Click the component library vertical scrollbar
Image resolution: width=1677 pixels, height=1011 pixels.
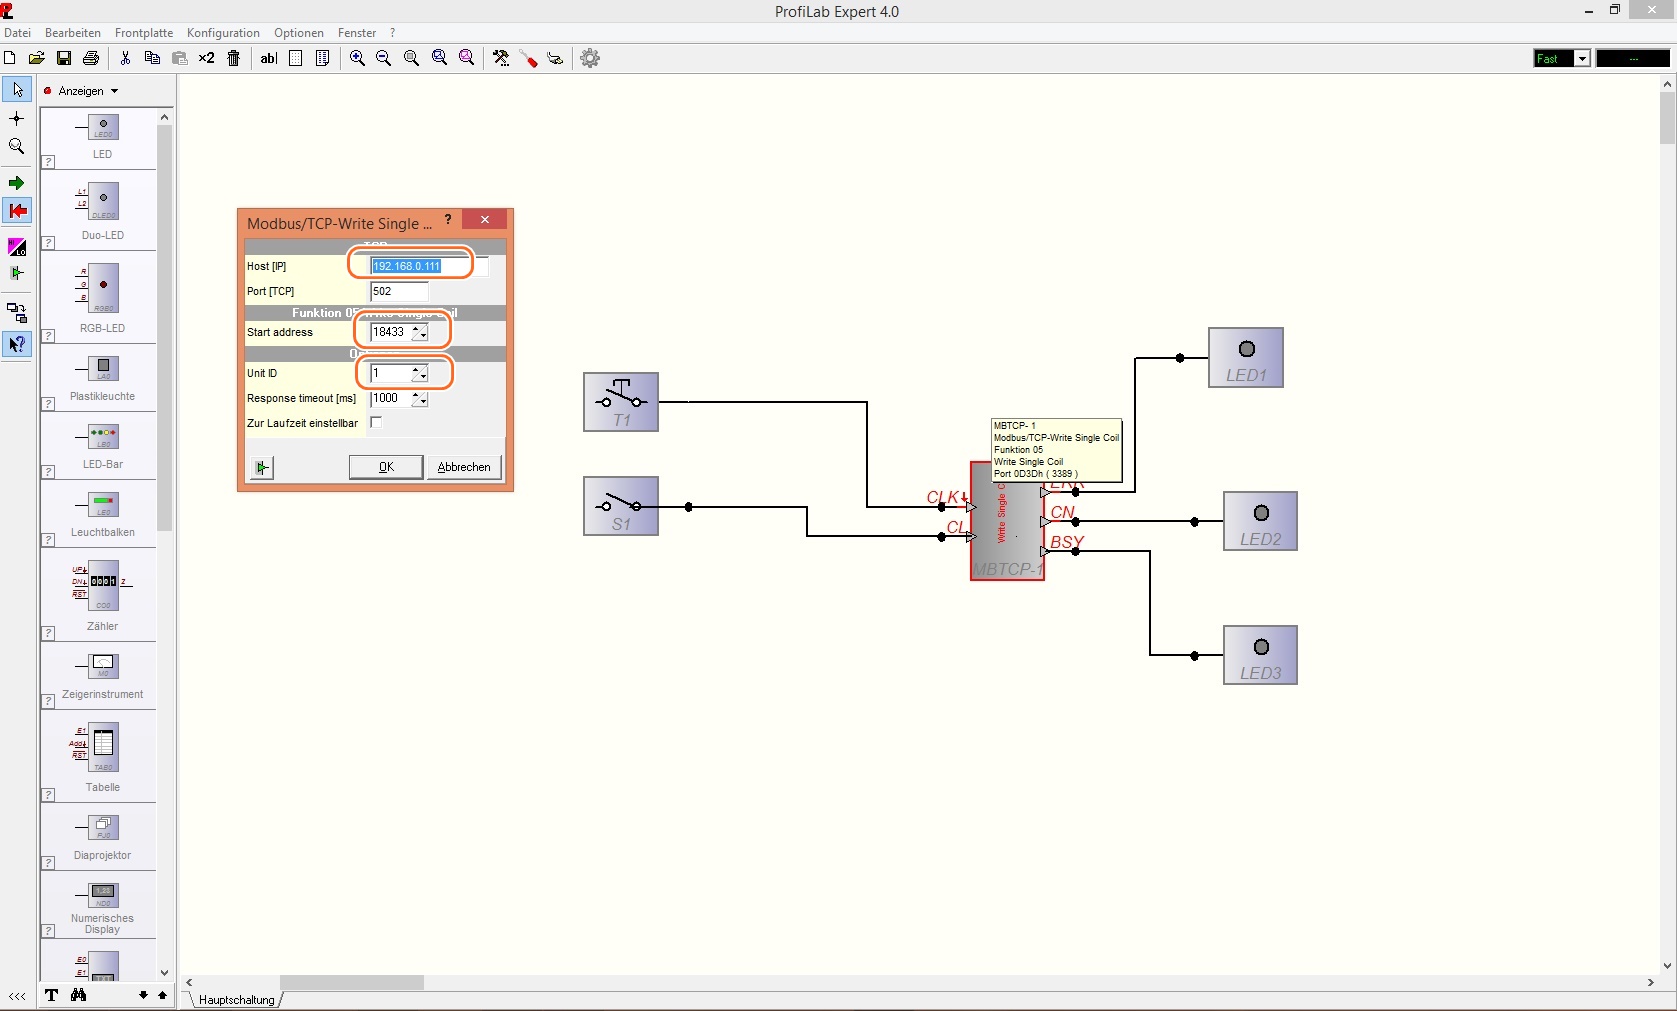(x=164, y=330)
